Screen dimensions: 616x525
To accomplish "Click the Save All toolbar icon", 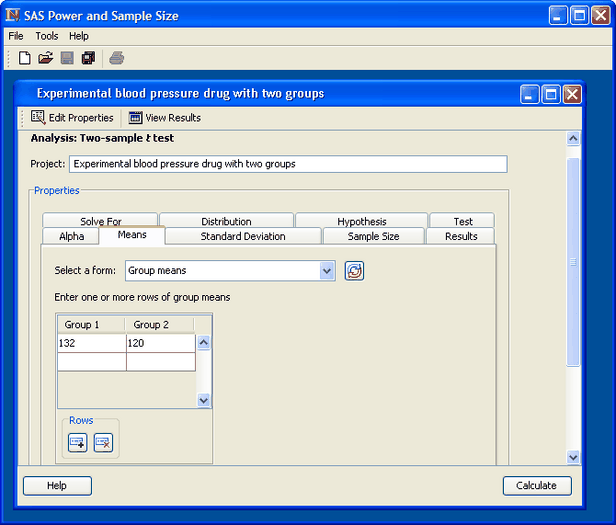I will pos(88,58).
